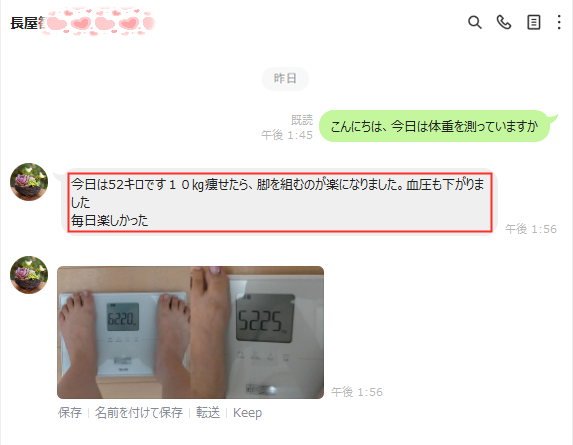Select the green sent message bubble
The height and width of the screenshot is (445, 573).
coord(435,126)
